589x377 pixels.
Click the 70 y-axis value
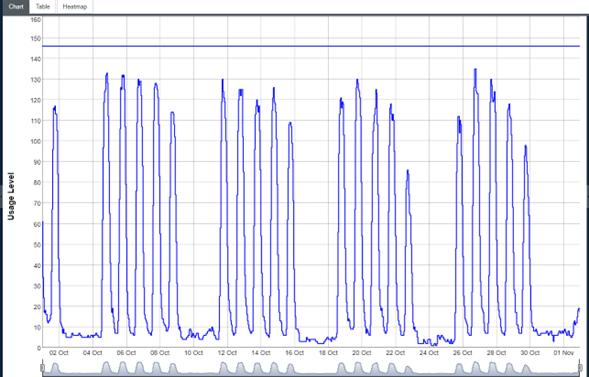[37, 203]
